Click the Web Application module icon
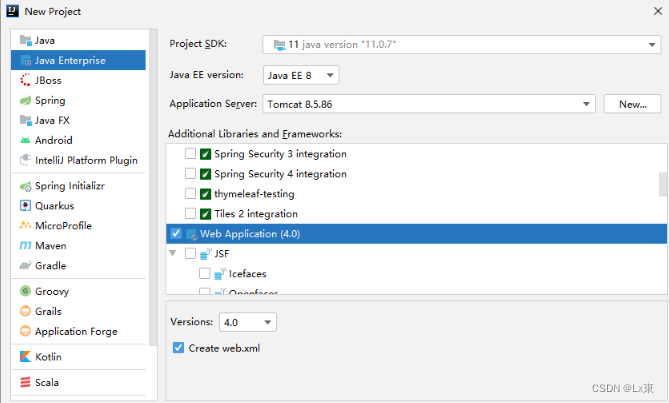Image resolution: width=669 pixels, height=403 pixels. coord(192,234)
